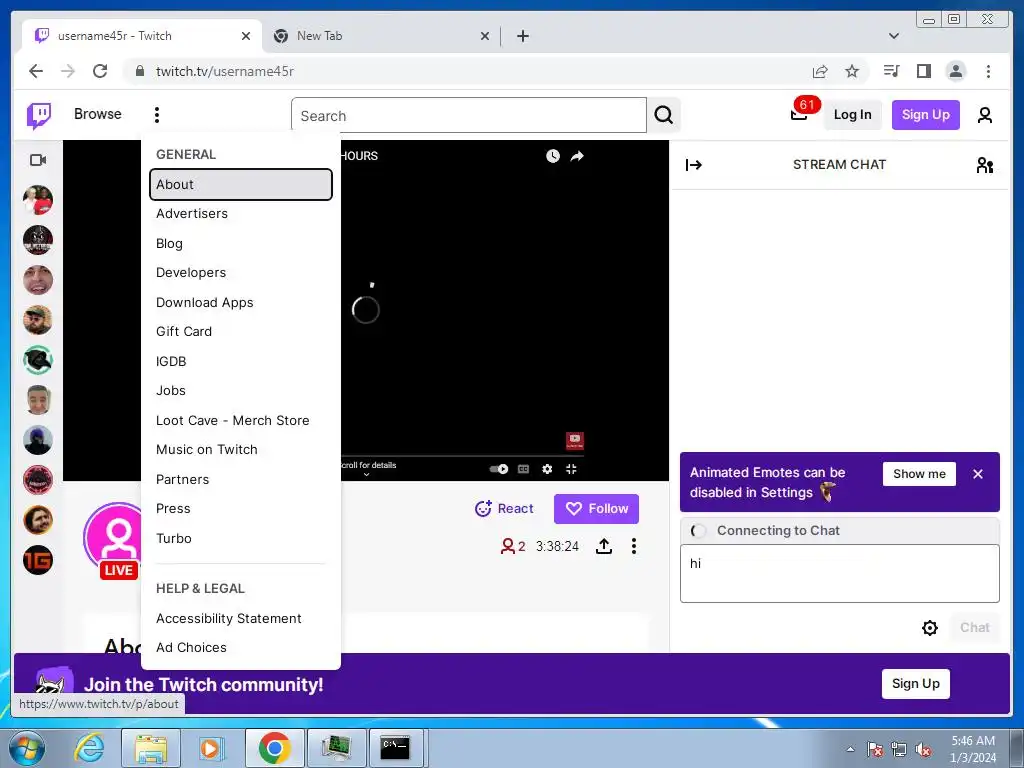Reload the page in Chrome
The image size is (1024, 768).
pos(100,71)
